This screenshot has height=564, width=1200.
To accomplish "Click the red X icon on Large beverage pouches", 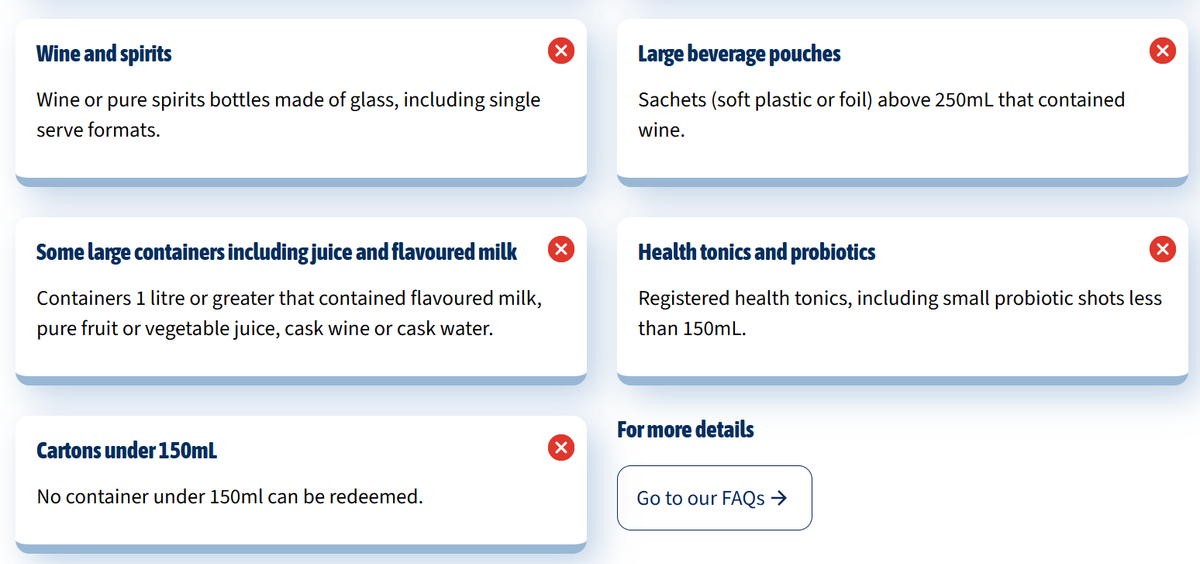I will pos(1162,50).
